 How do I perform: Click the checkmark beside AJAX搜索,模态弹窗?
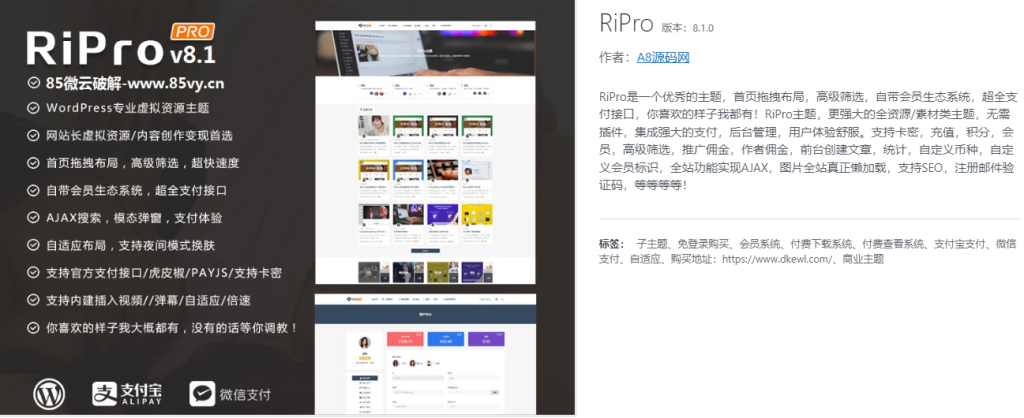[33, 217]
